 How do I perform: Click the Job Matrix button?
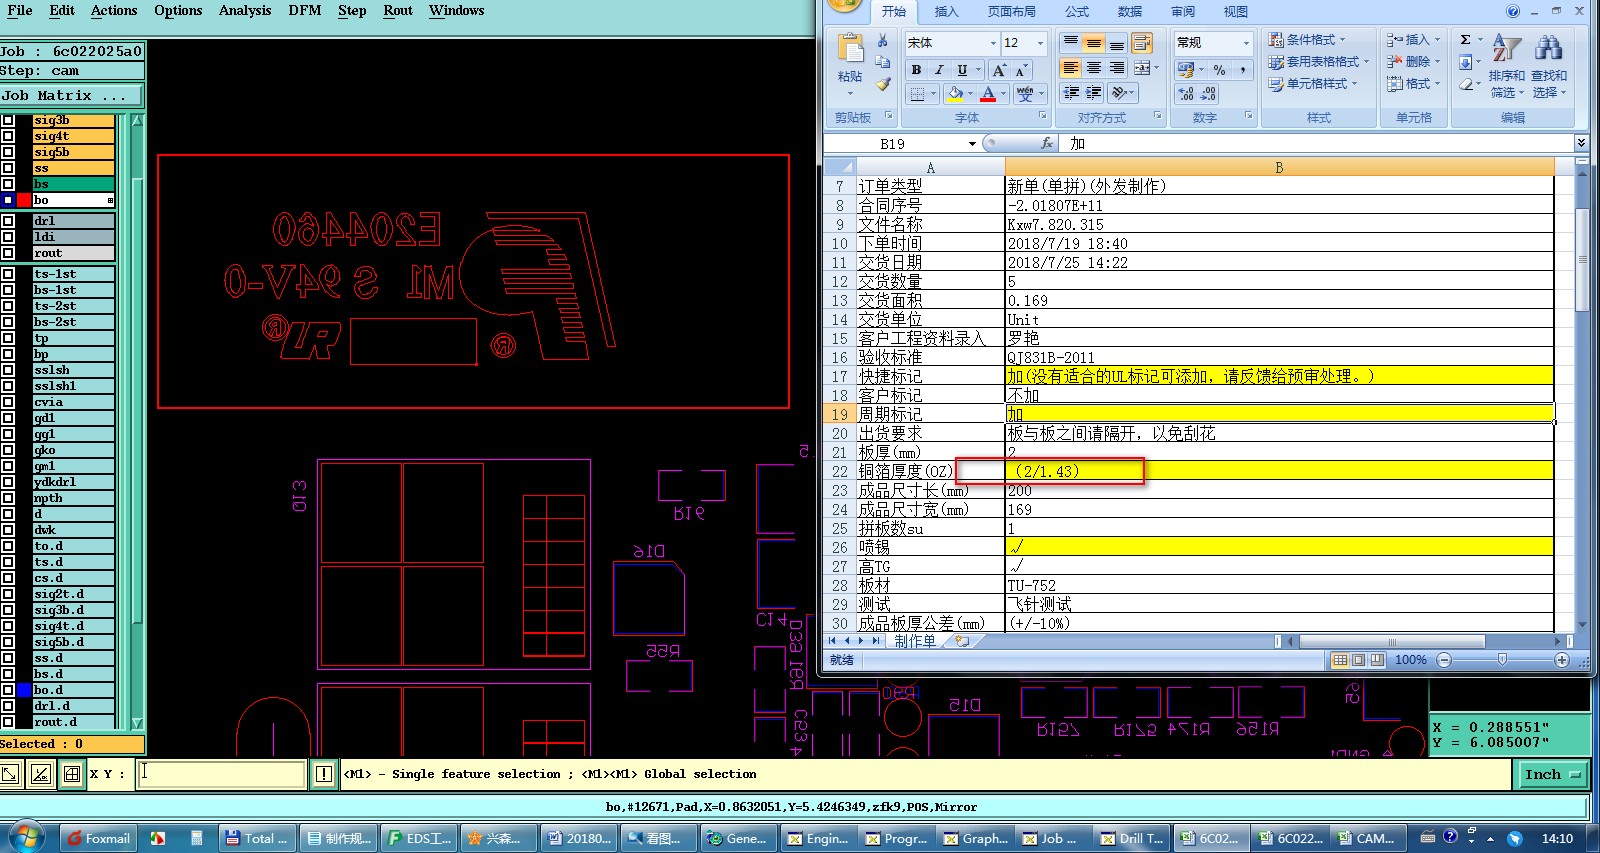coord(71,96)
